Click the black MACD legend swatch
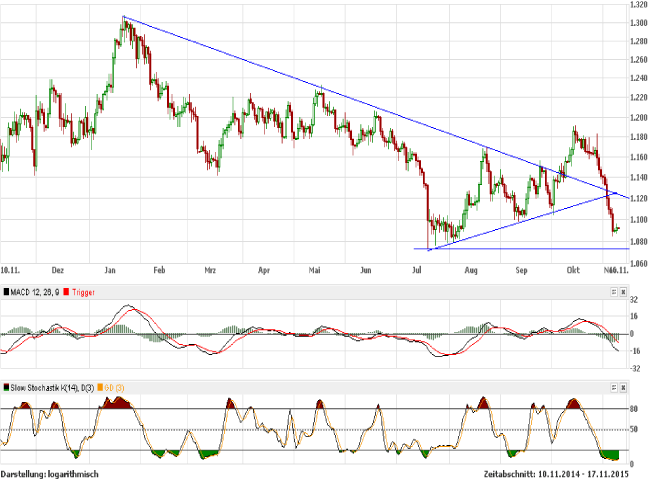The height and width of the screenshot is (480, 650). tap(4, 291)
